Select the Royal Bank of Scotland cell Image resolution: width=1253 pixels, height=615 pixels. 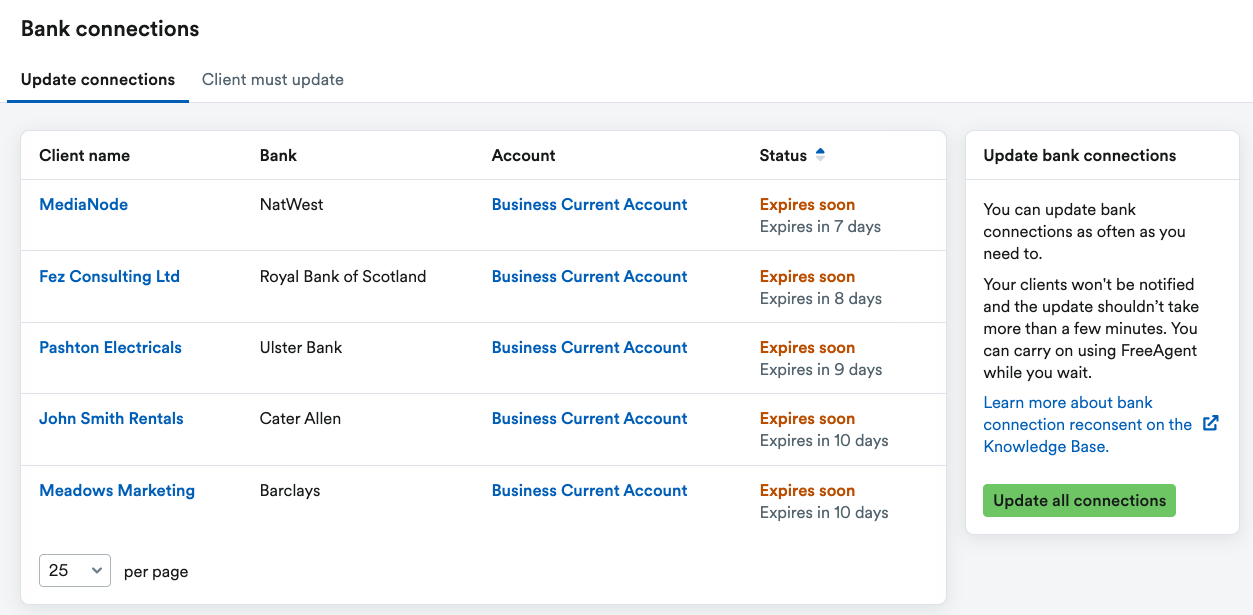pyautogui.click(x=343, y=276)
